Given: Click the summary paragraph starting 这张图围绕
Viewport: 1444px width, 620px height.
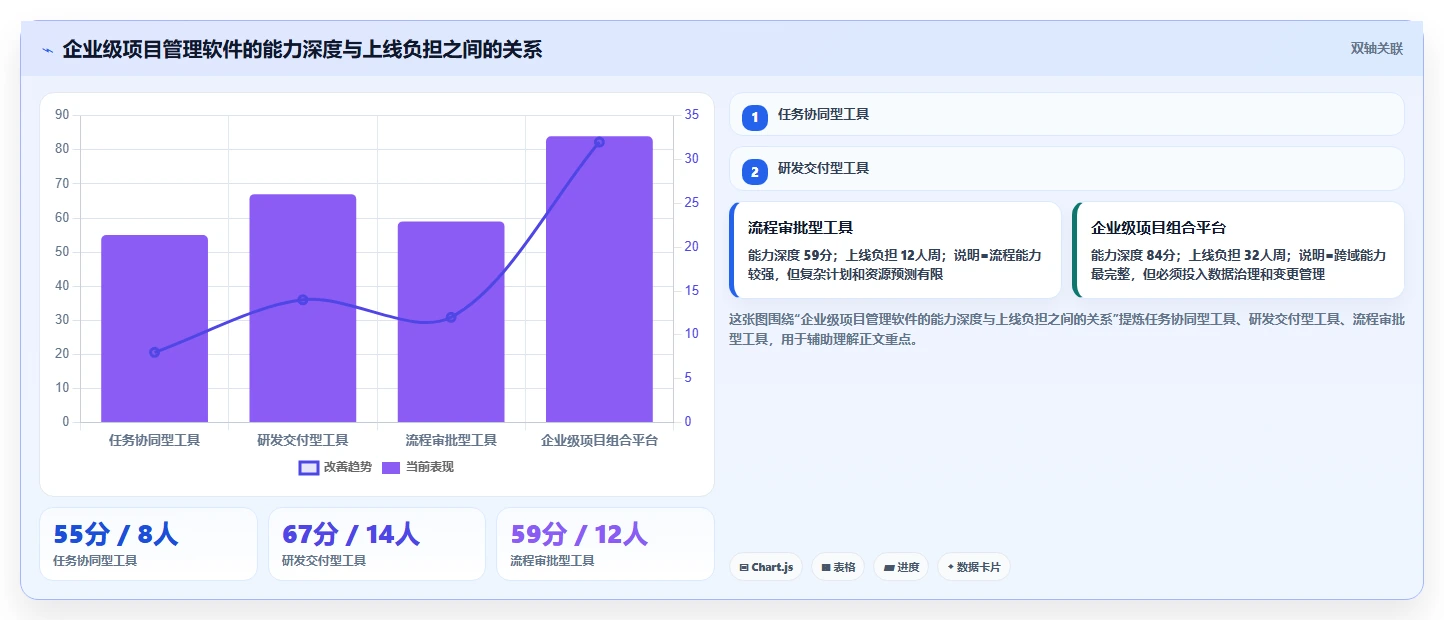Looking at the screenshot, I should pyautogui.click(x=1067, y=329).
